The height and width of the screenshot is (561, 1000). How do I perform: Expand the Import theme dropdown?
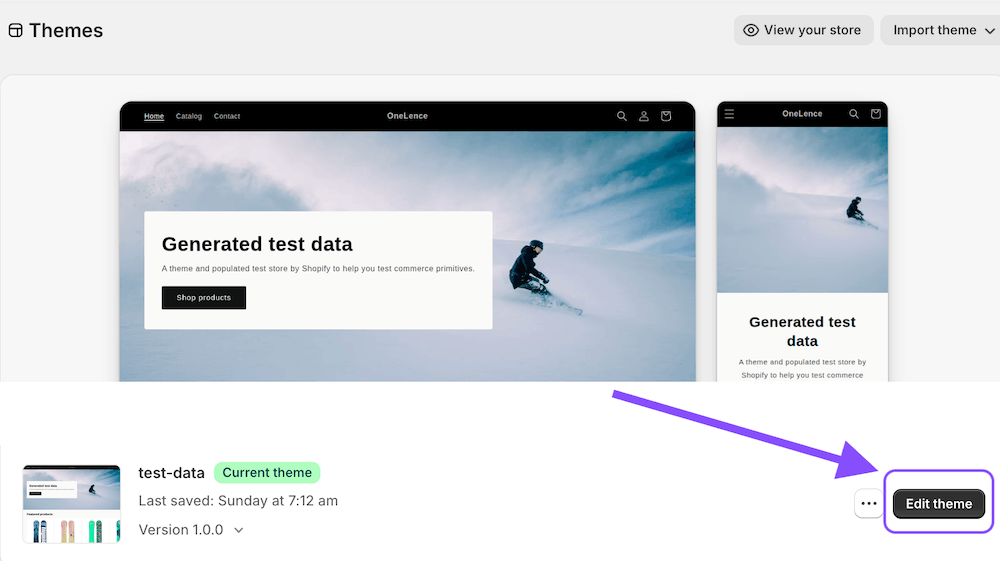[988, 31]
